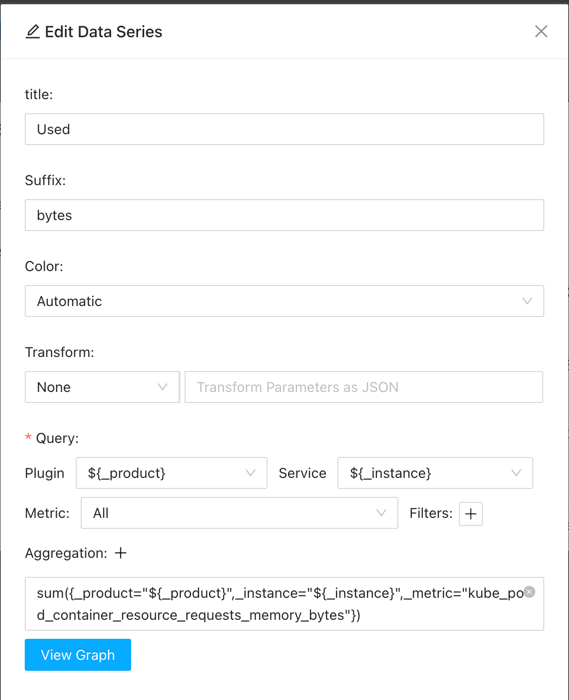Click the chevron arrow on the Service selector
The image size is (569, 700).
(x=516, y=473)
